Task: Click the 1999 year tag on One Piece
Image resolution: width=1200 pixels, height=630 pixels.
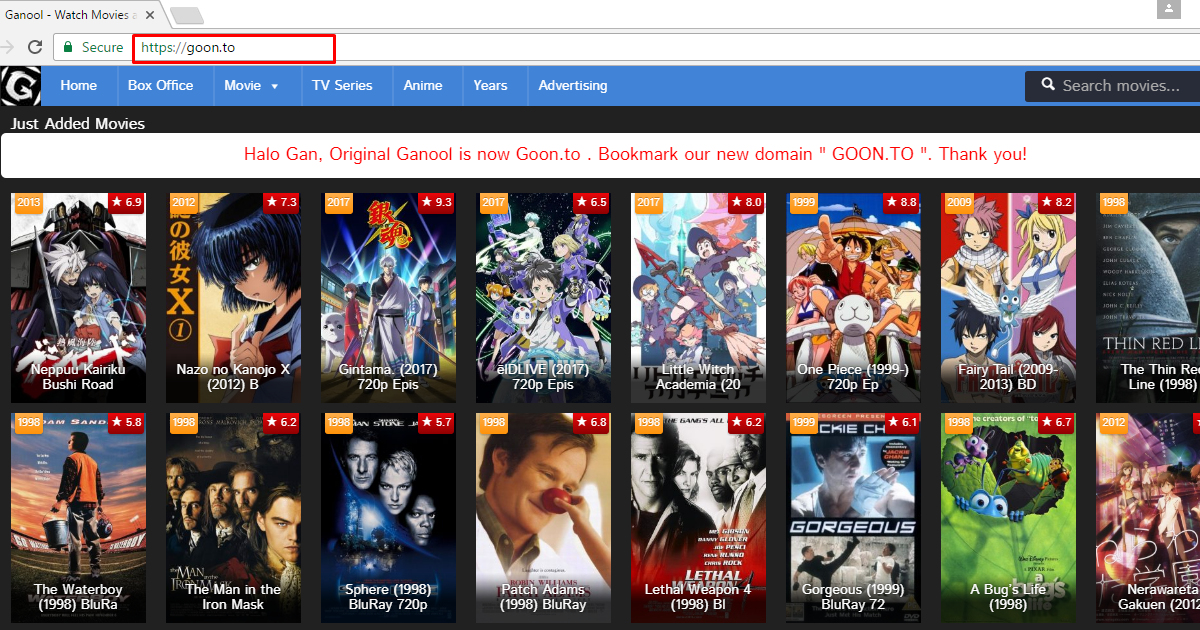Action: pyautogui.click(x=803, y=202)
